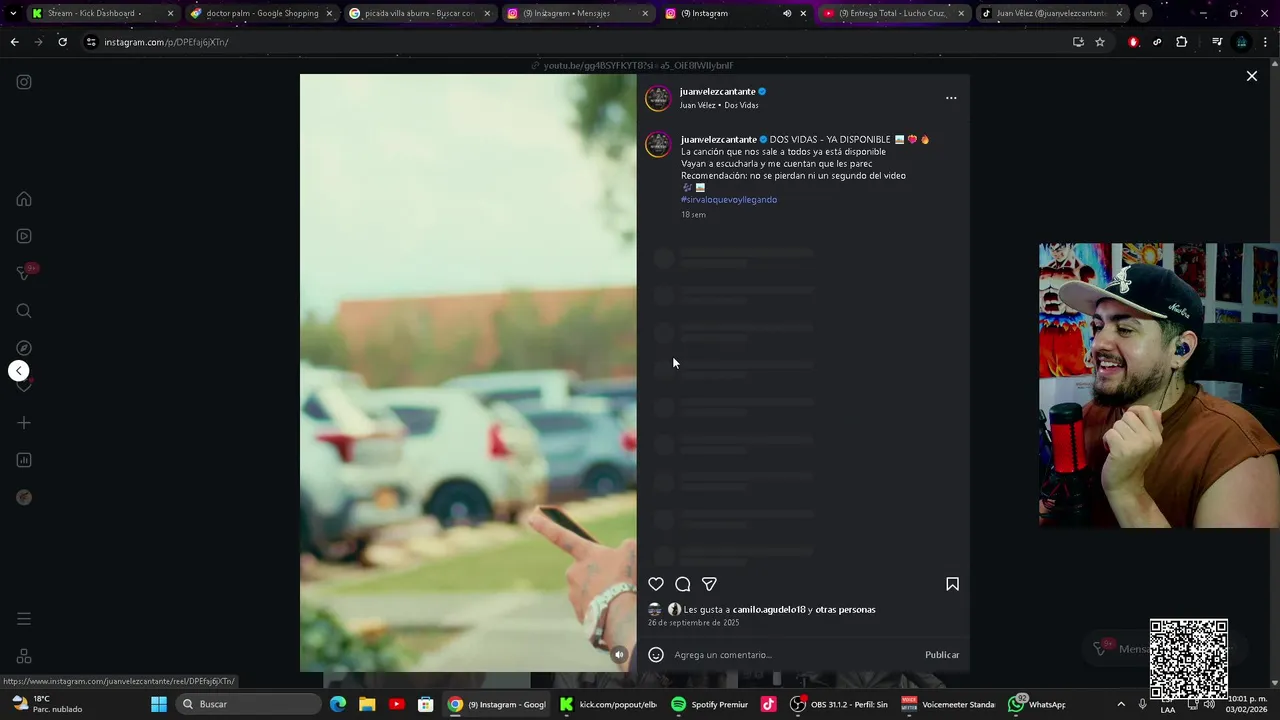This screenshot has height=720, width=1280.
Task: Open Messages icon with notification badge
Action: click(x=26, y=272)
